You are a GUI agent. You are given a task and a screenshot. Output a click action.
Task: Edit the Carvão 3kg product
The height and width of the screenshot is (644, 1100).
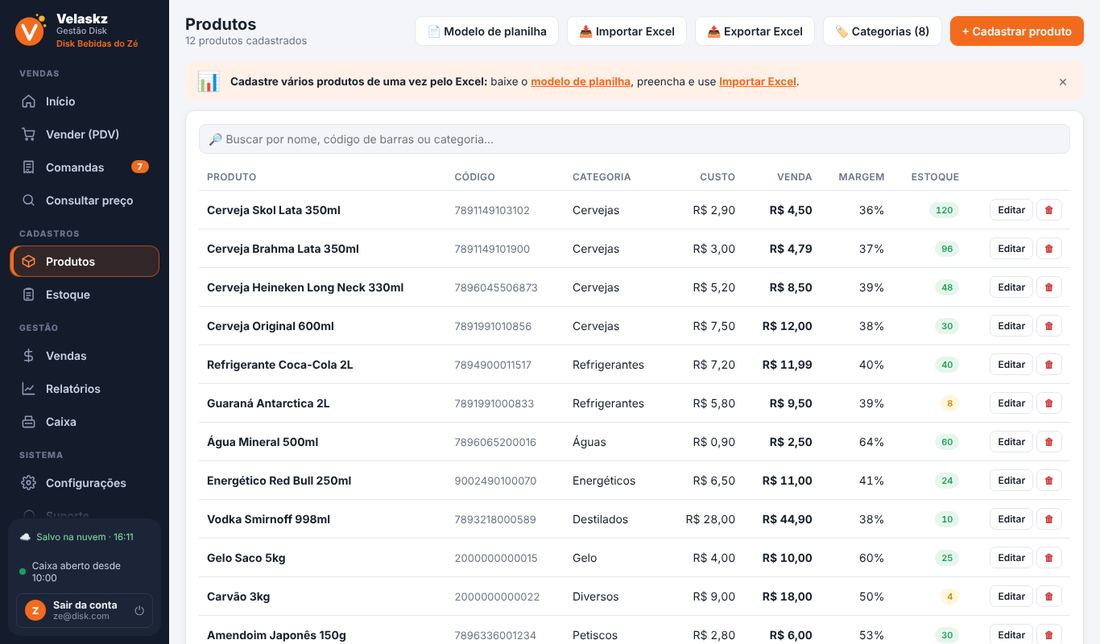click(1011, 596)
